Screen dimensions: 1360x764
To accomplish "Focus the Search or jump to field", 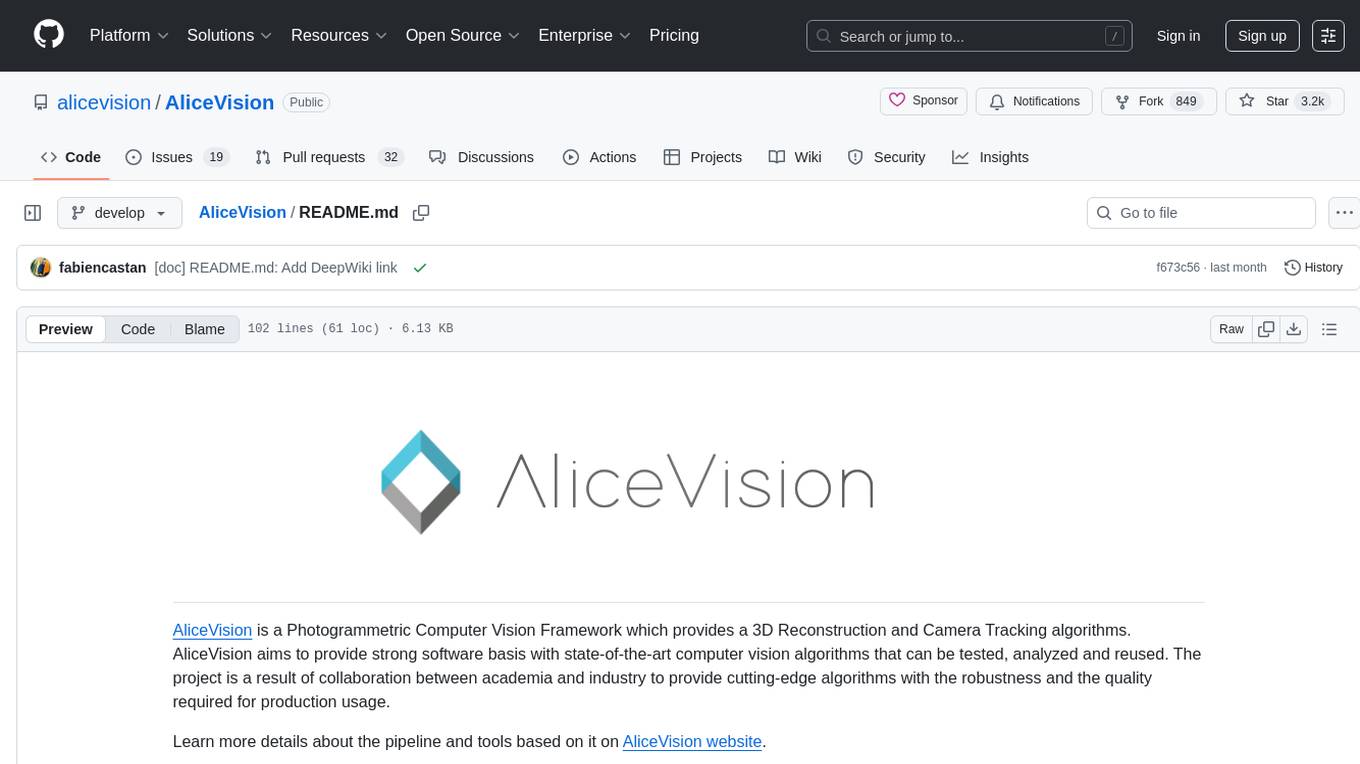I will tap(970, 36).
